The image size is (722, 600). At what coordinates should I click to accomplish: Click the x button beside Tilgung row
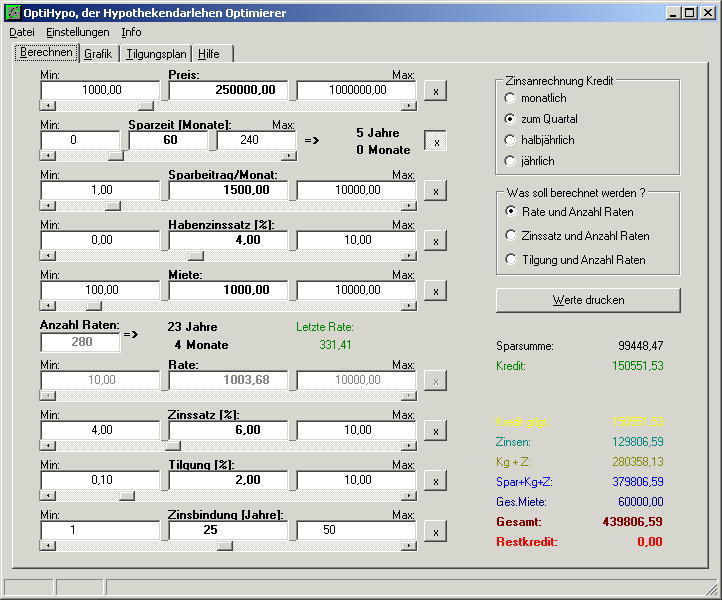click(435, 481)
